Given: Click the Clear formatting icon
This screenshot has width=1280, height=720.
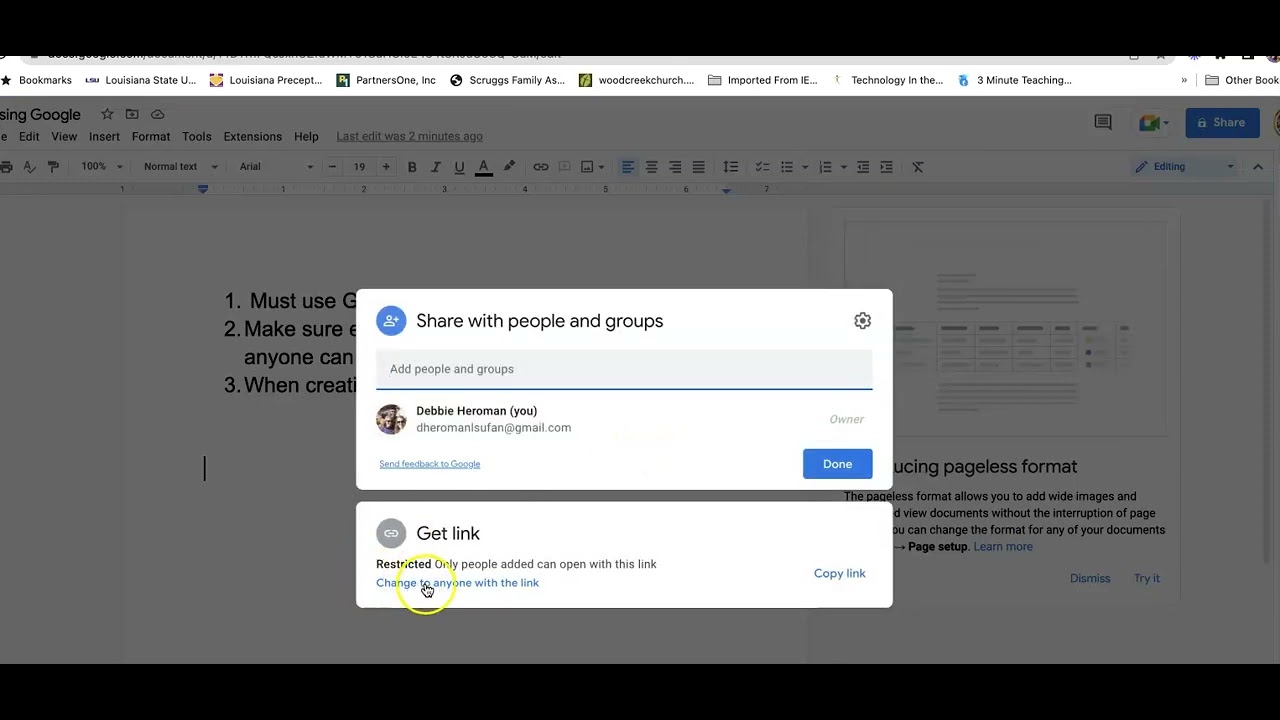Looking at the screenshot, I should tap(918, 167).
